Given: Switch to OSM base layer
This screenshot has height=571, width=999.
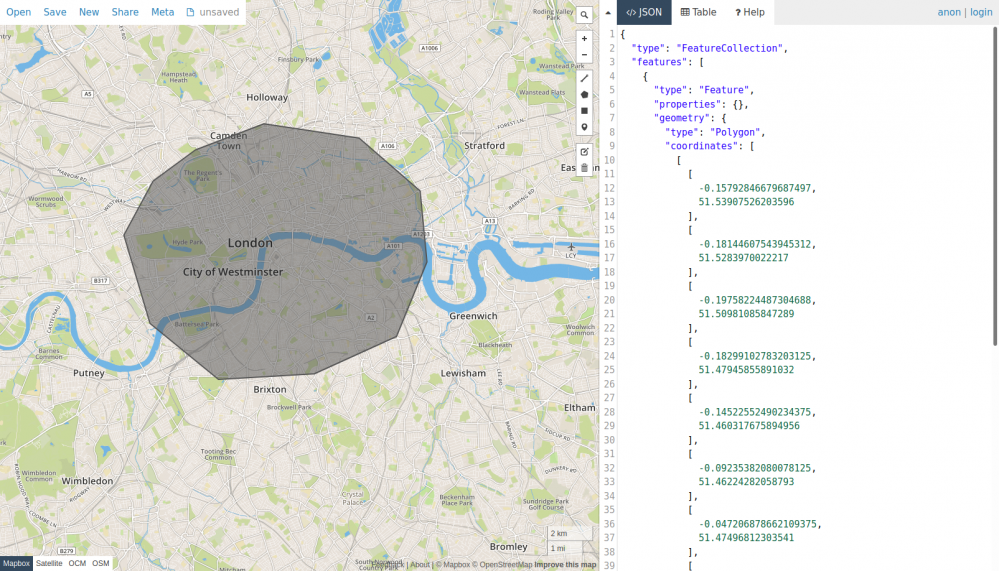Looking at the screenshot, I should (101, 563).
